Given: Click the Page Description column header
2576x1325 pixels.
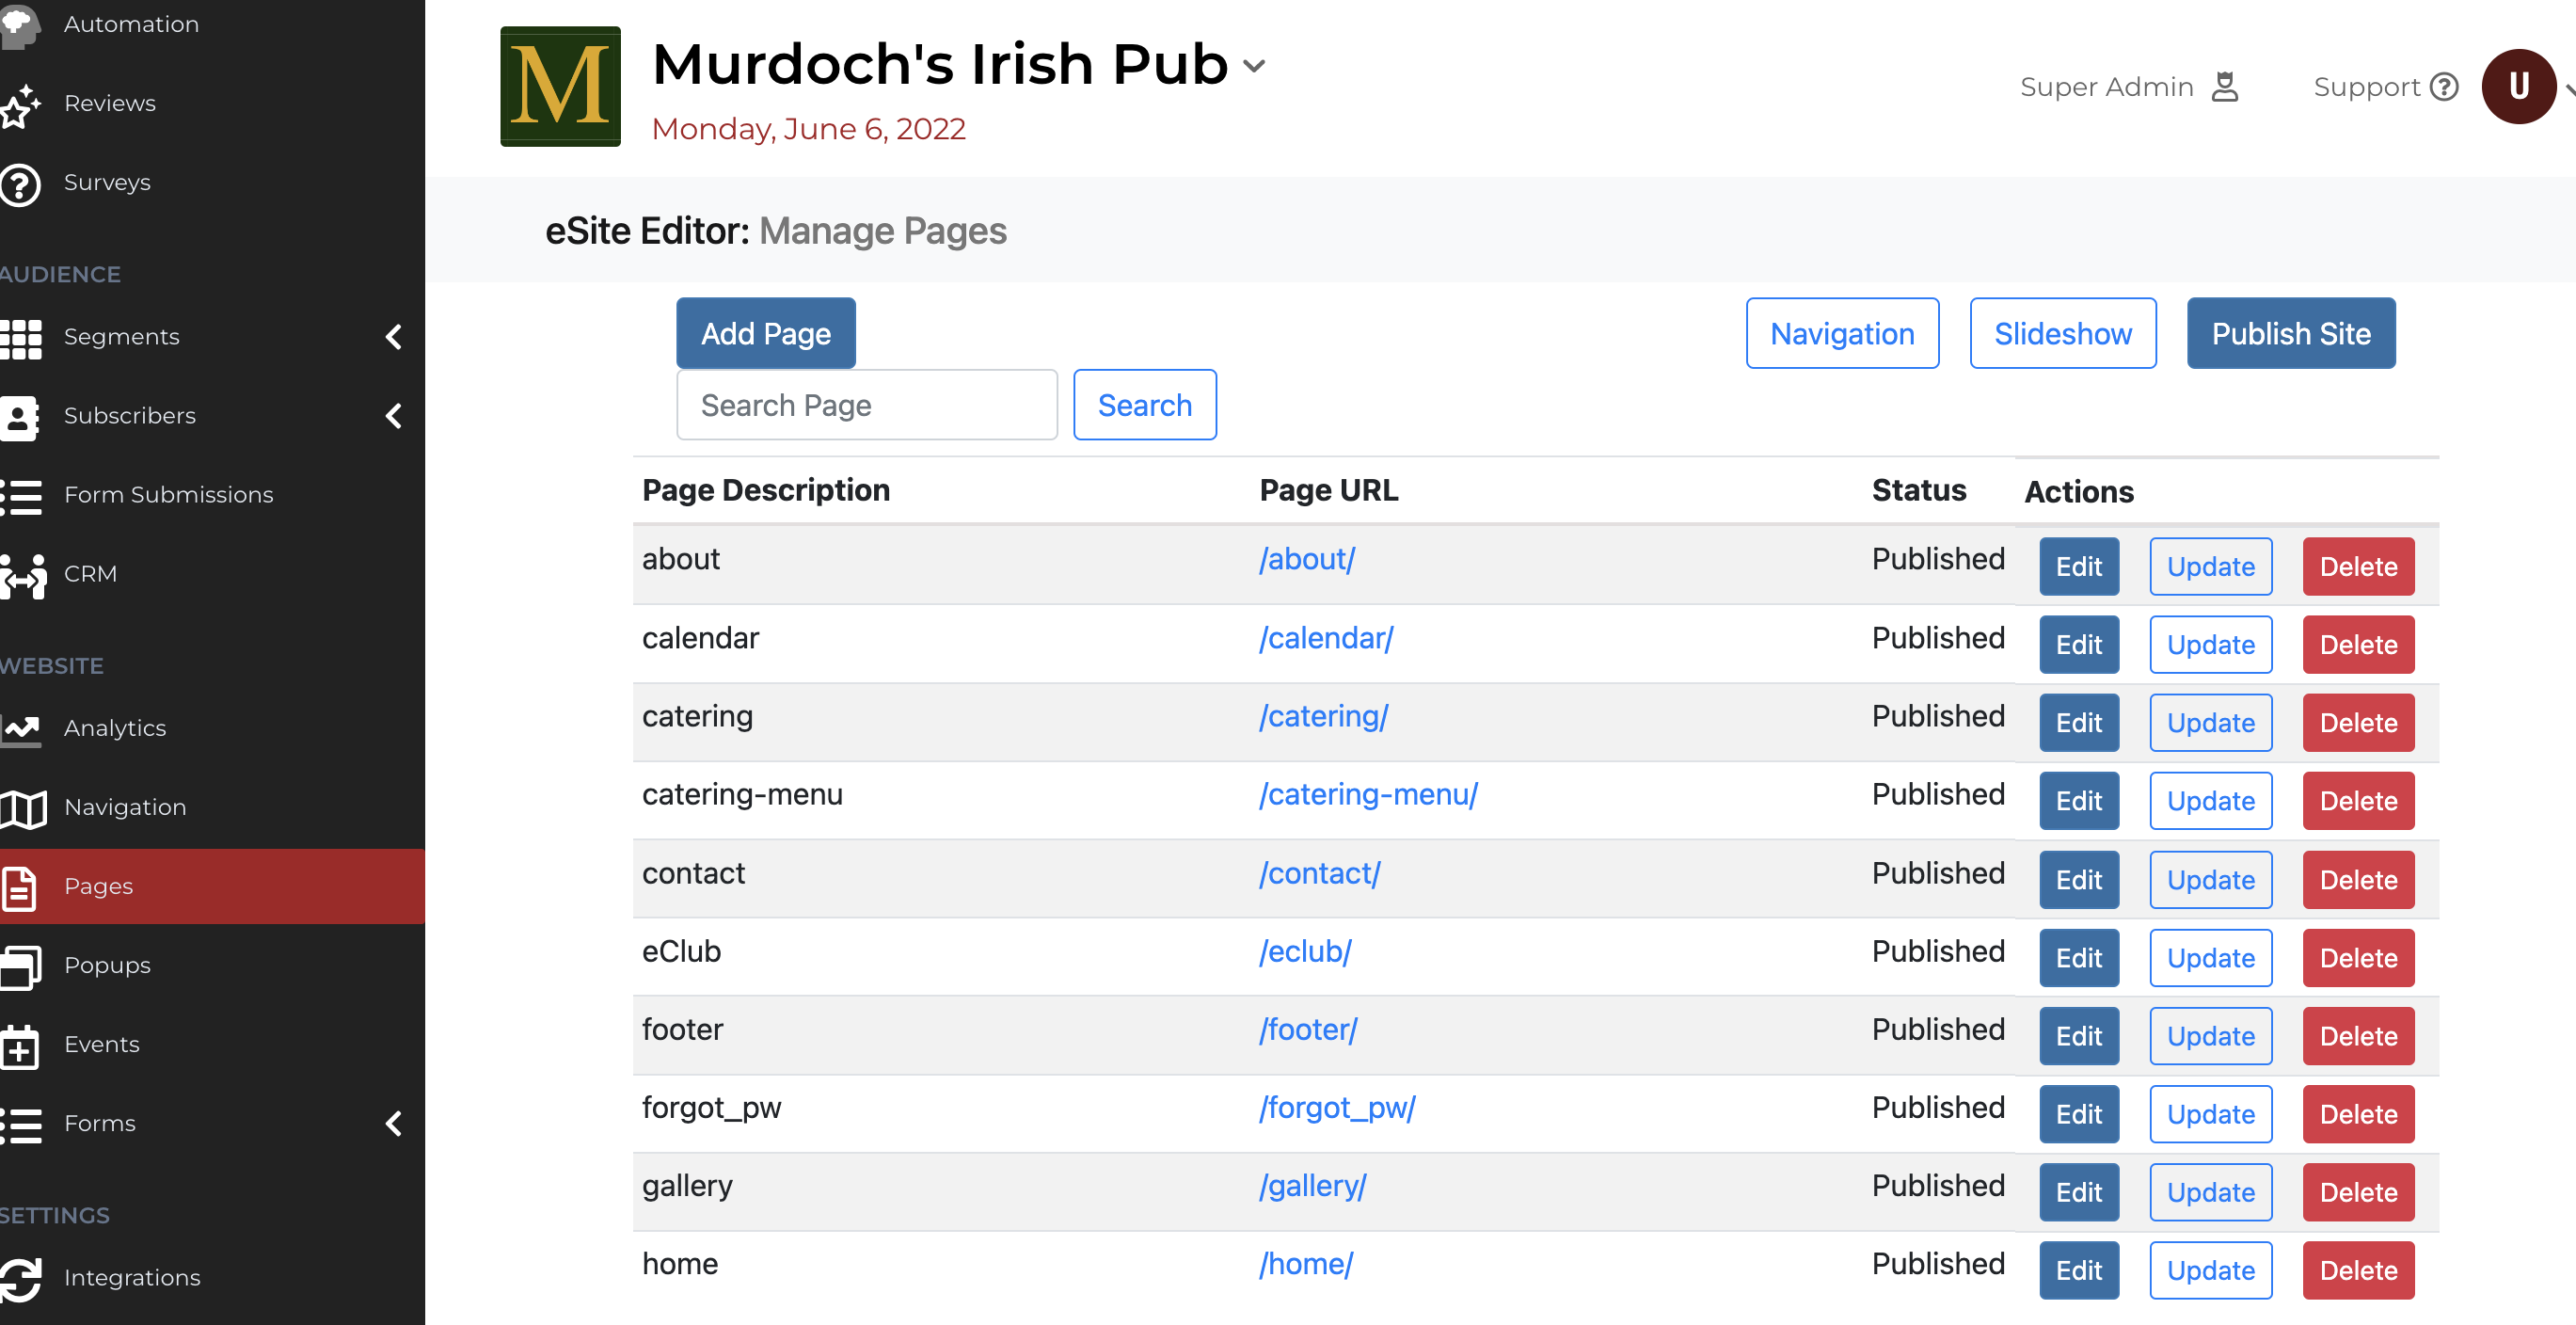Looking at the screenshot, I should (x=766, y=490).
